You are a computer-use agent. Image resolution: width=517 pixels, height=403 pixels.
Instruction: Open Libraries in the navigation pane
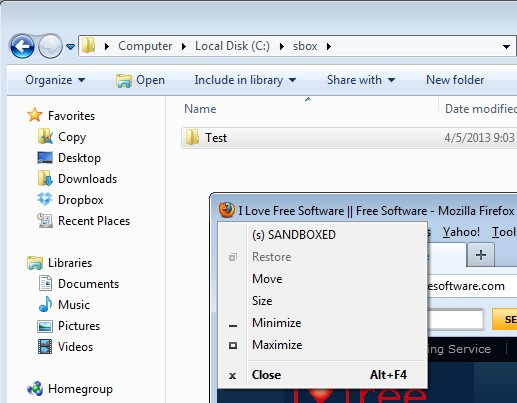70,263
